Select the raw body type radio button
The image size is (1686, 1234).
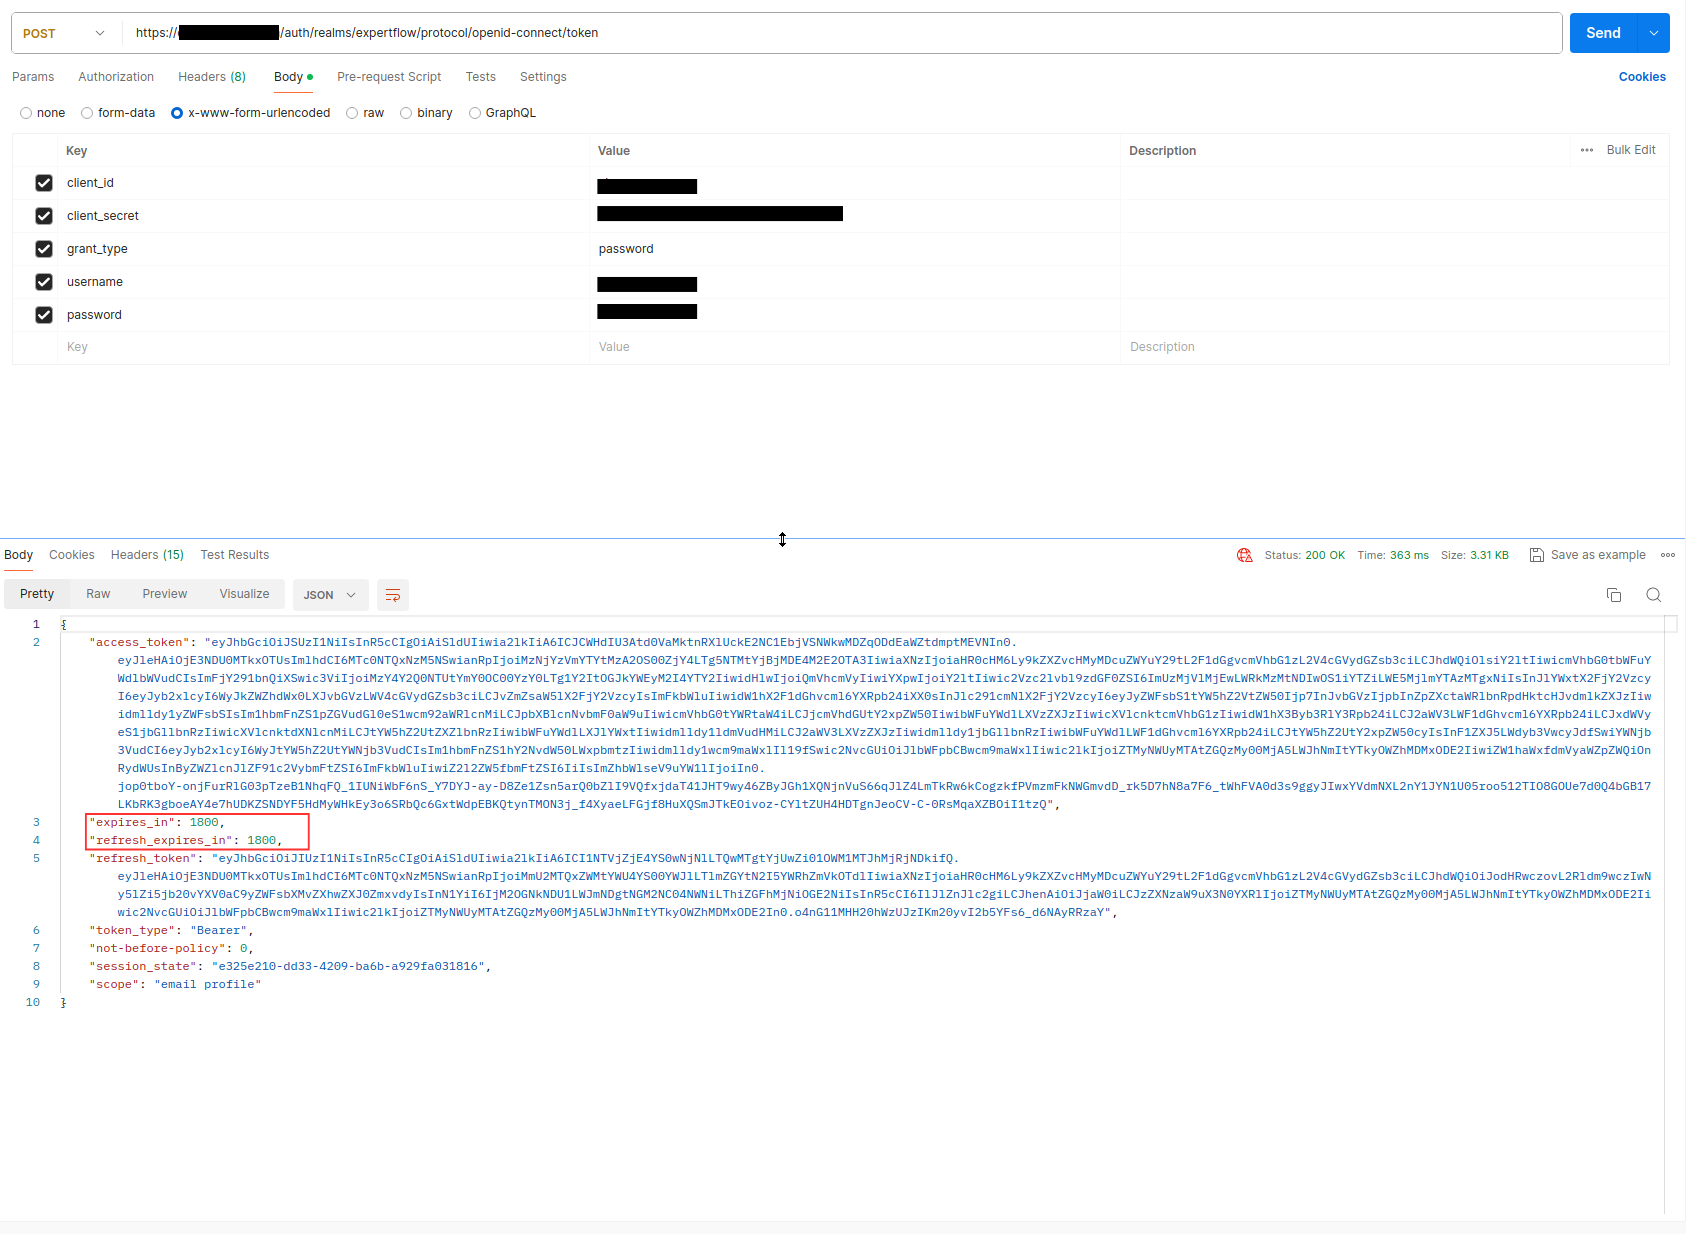pos(352,113)
